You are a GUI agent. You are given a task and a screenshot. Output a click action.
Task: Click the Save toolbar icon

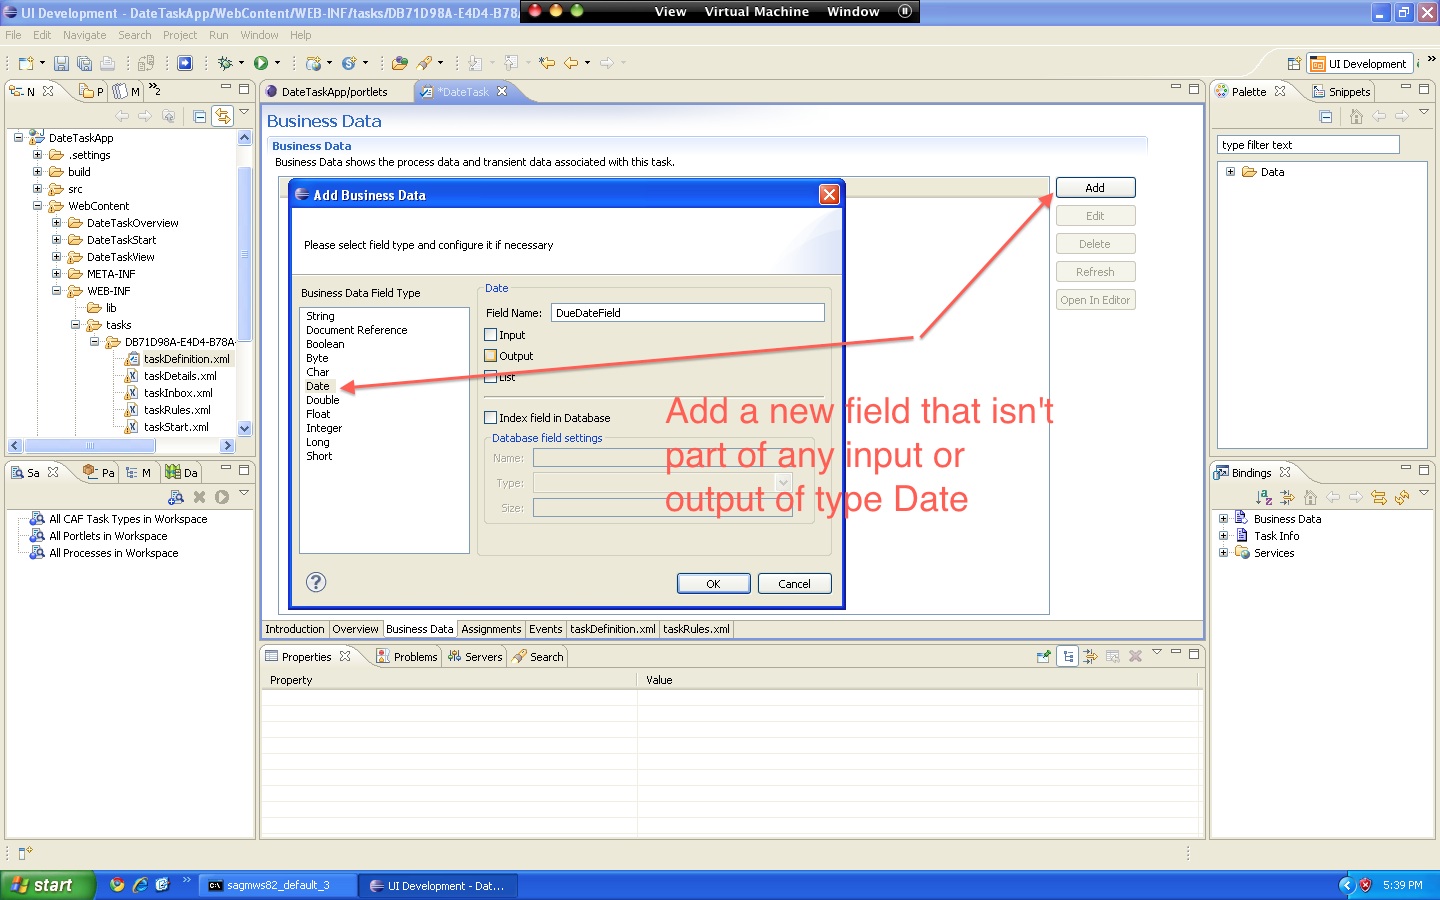[x=61, y=63]
